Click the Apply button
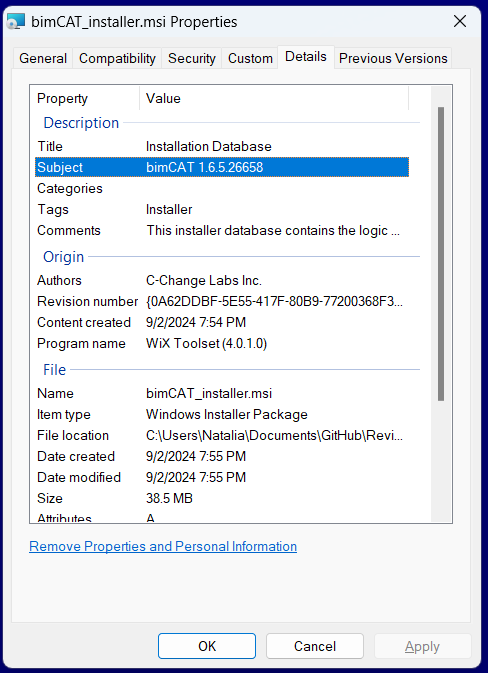The width and height of the screenshot is (488, 673). click(423, 646)
